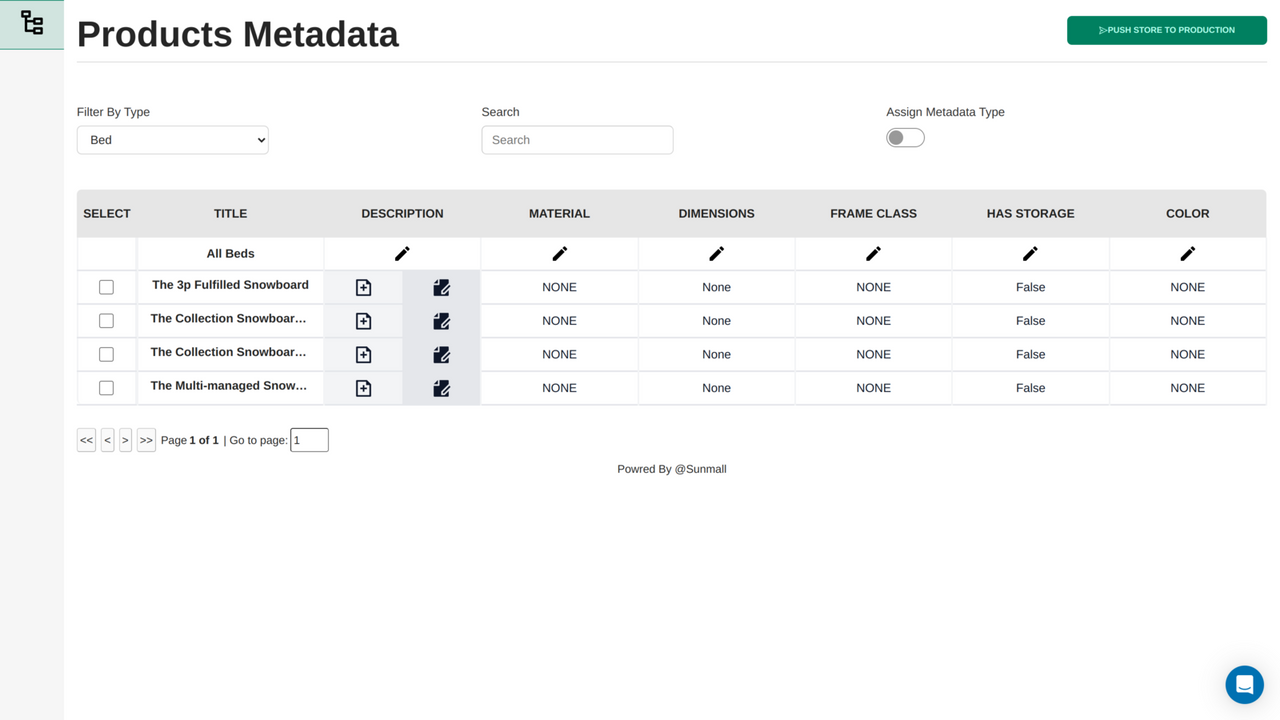Click inside the Search input field

577,139
